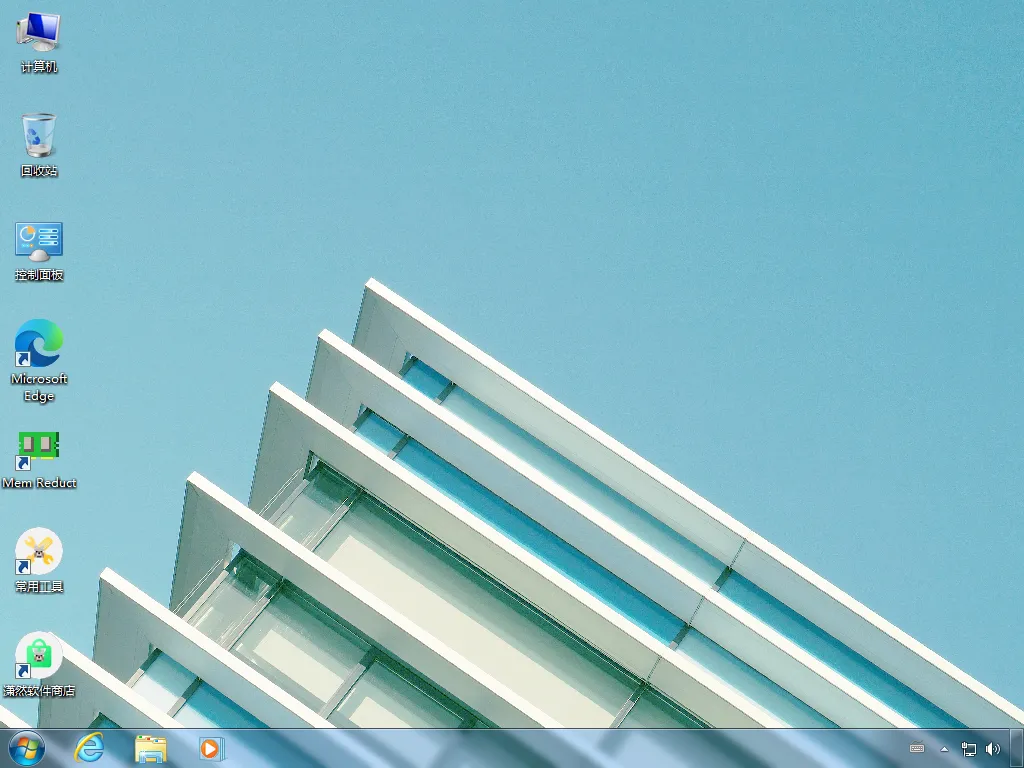Click the Microsoft Edge label text
Screen dimensions: 1024x768
39,387
